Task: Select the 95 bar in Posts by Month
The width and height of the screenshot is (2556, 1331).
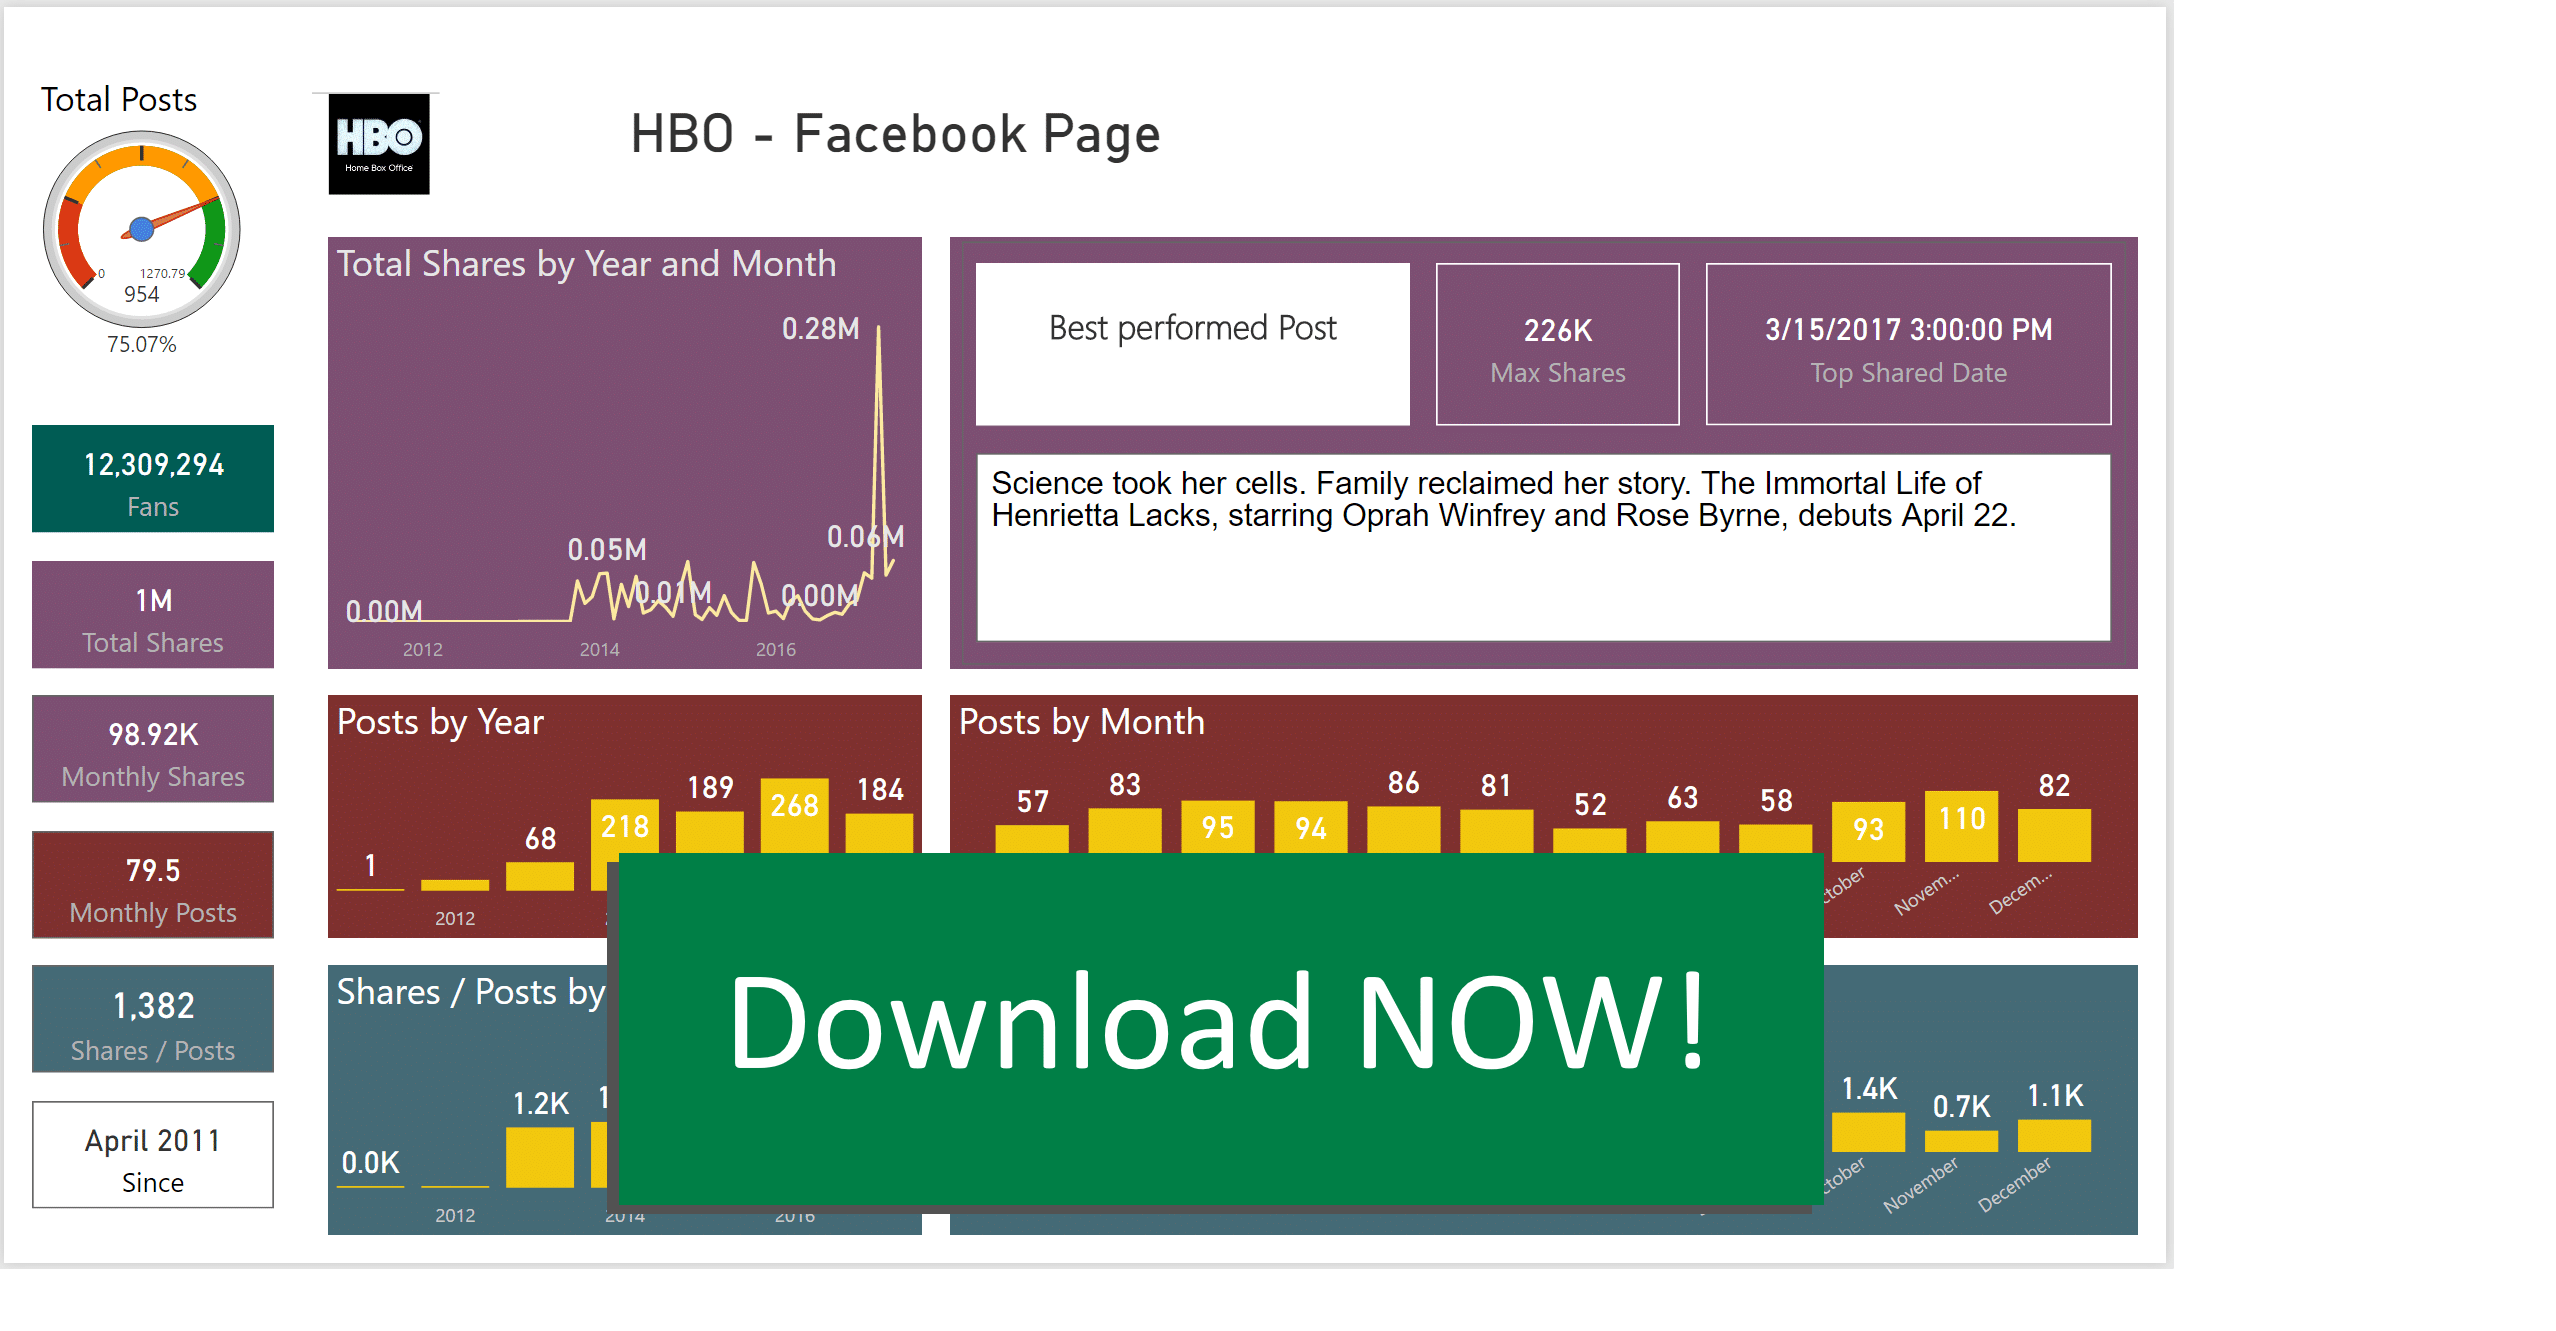Action: pos(1217,826)
